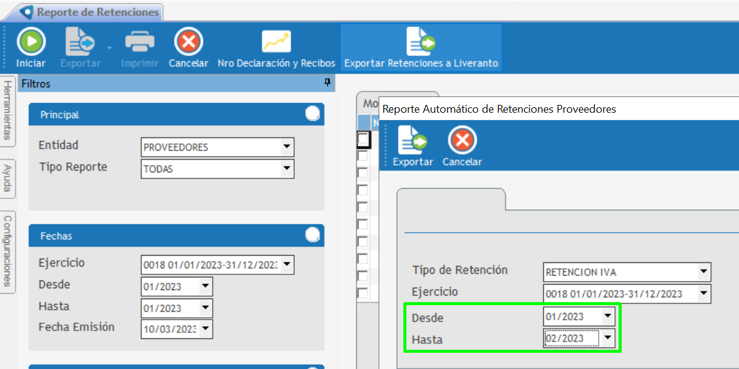Click the Iniciar green play icon

31,41
